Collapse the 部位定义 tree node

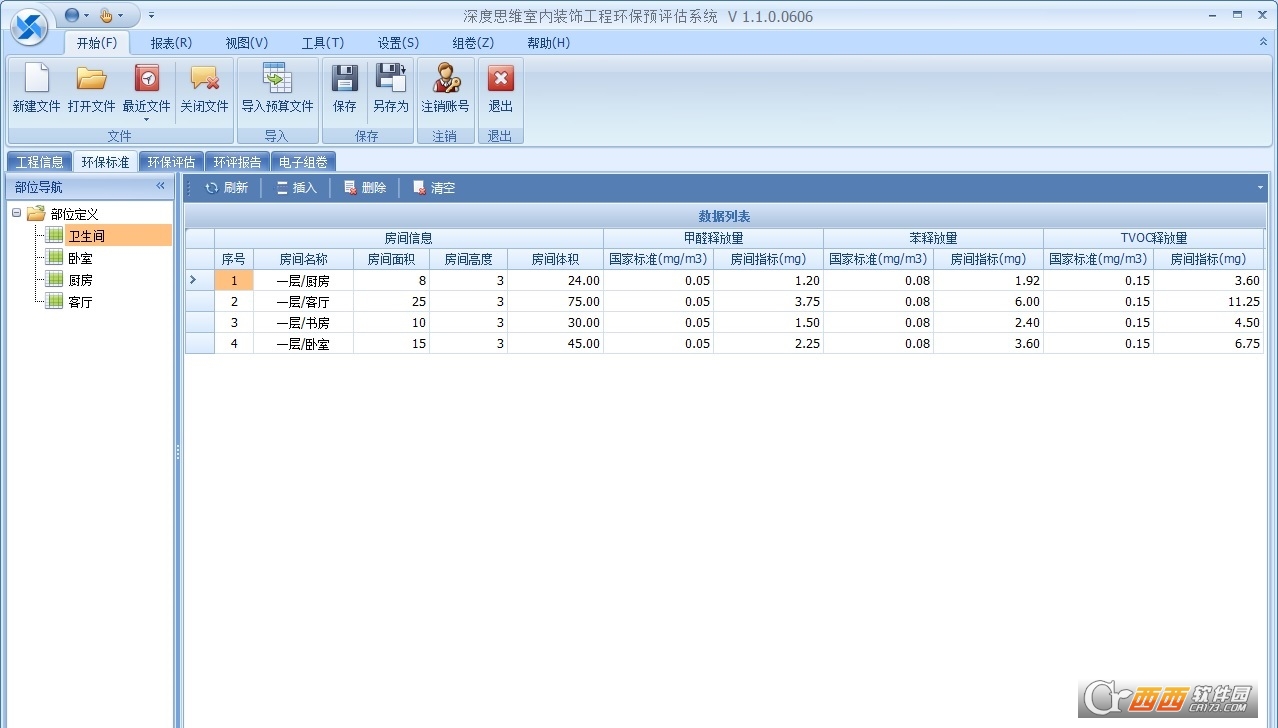point(17,213)
